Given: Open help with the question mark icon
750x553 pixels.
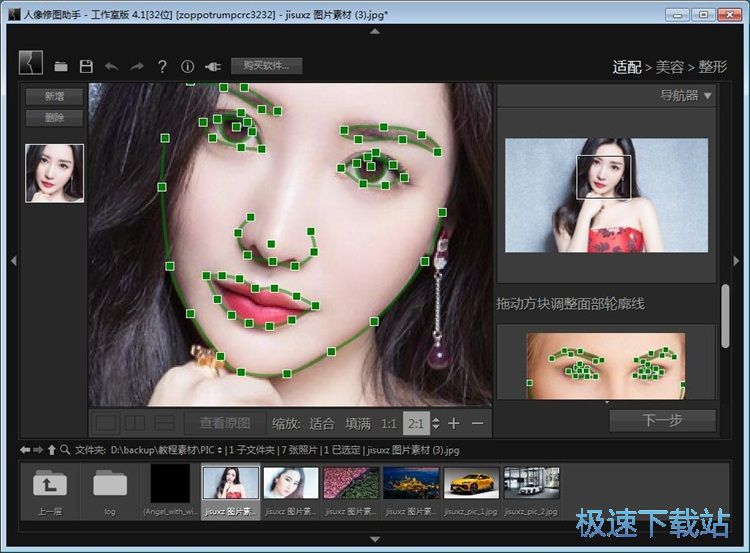Looking at the screenshot, I should pyautogui.click(x=163, y=66).
